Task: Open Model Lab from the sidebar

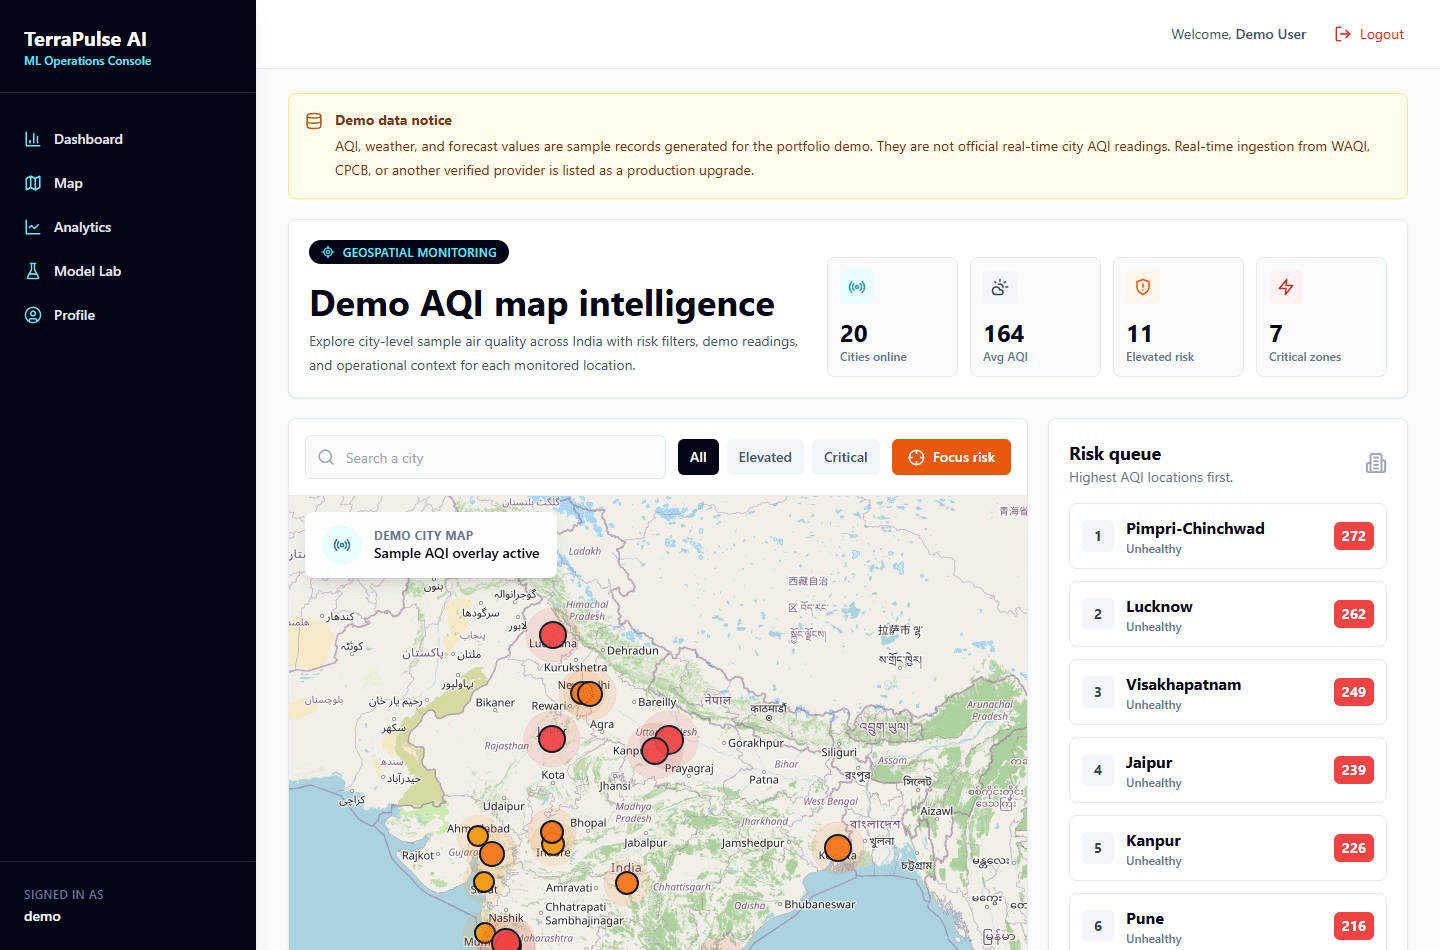Action: (x=128, y=271)
